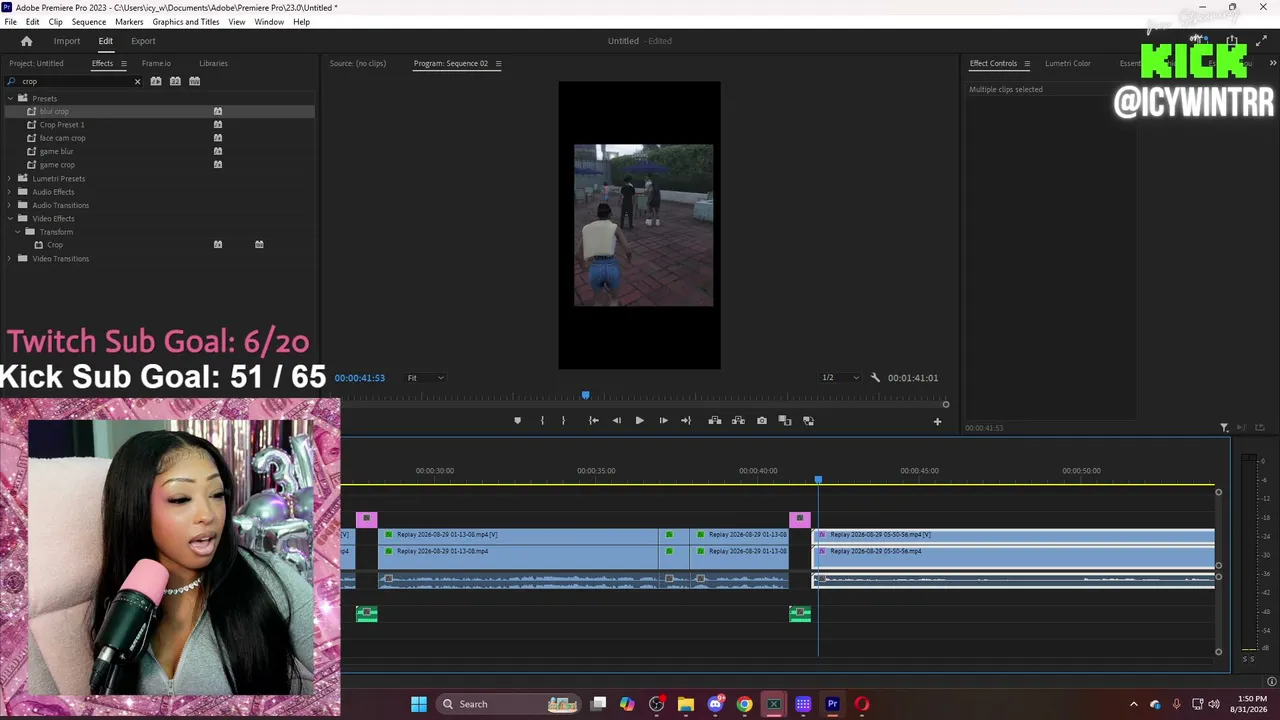Open the Discord taskbar icon

coord(715,704)
